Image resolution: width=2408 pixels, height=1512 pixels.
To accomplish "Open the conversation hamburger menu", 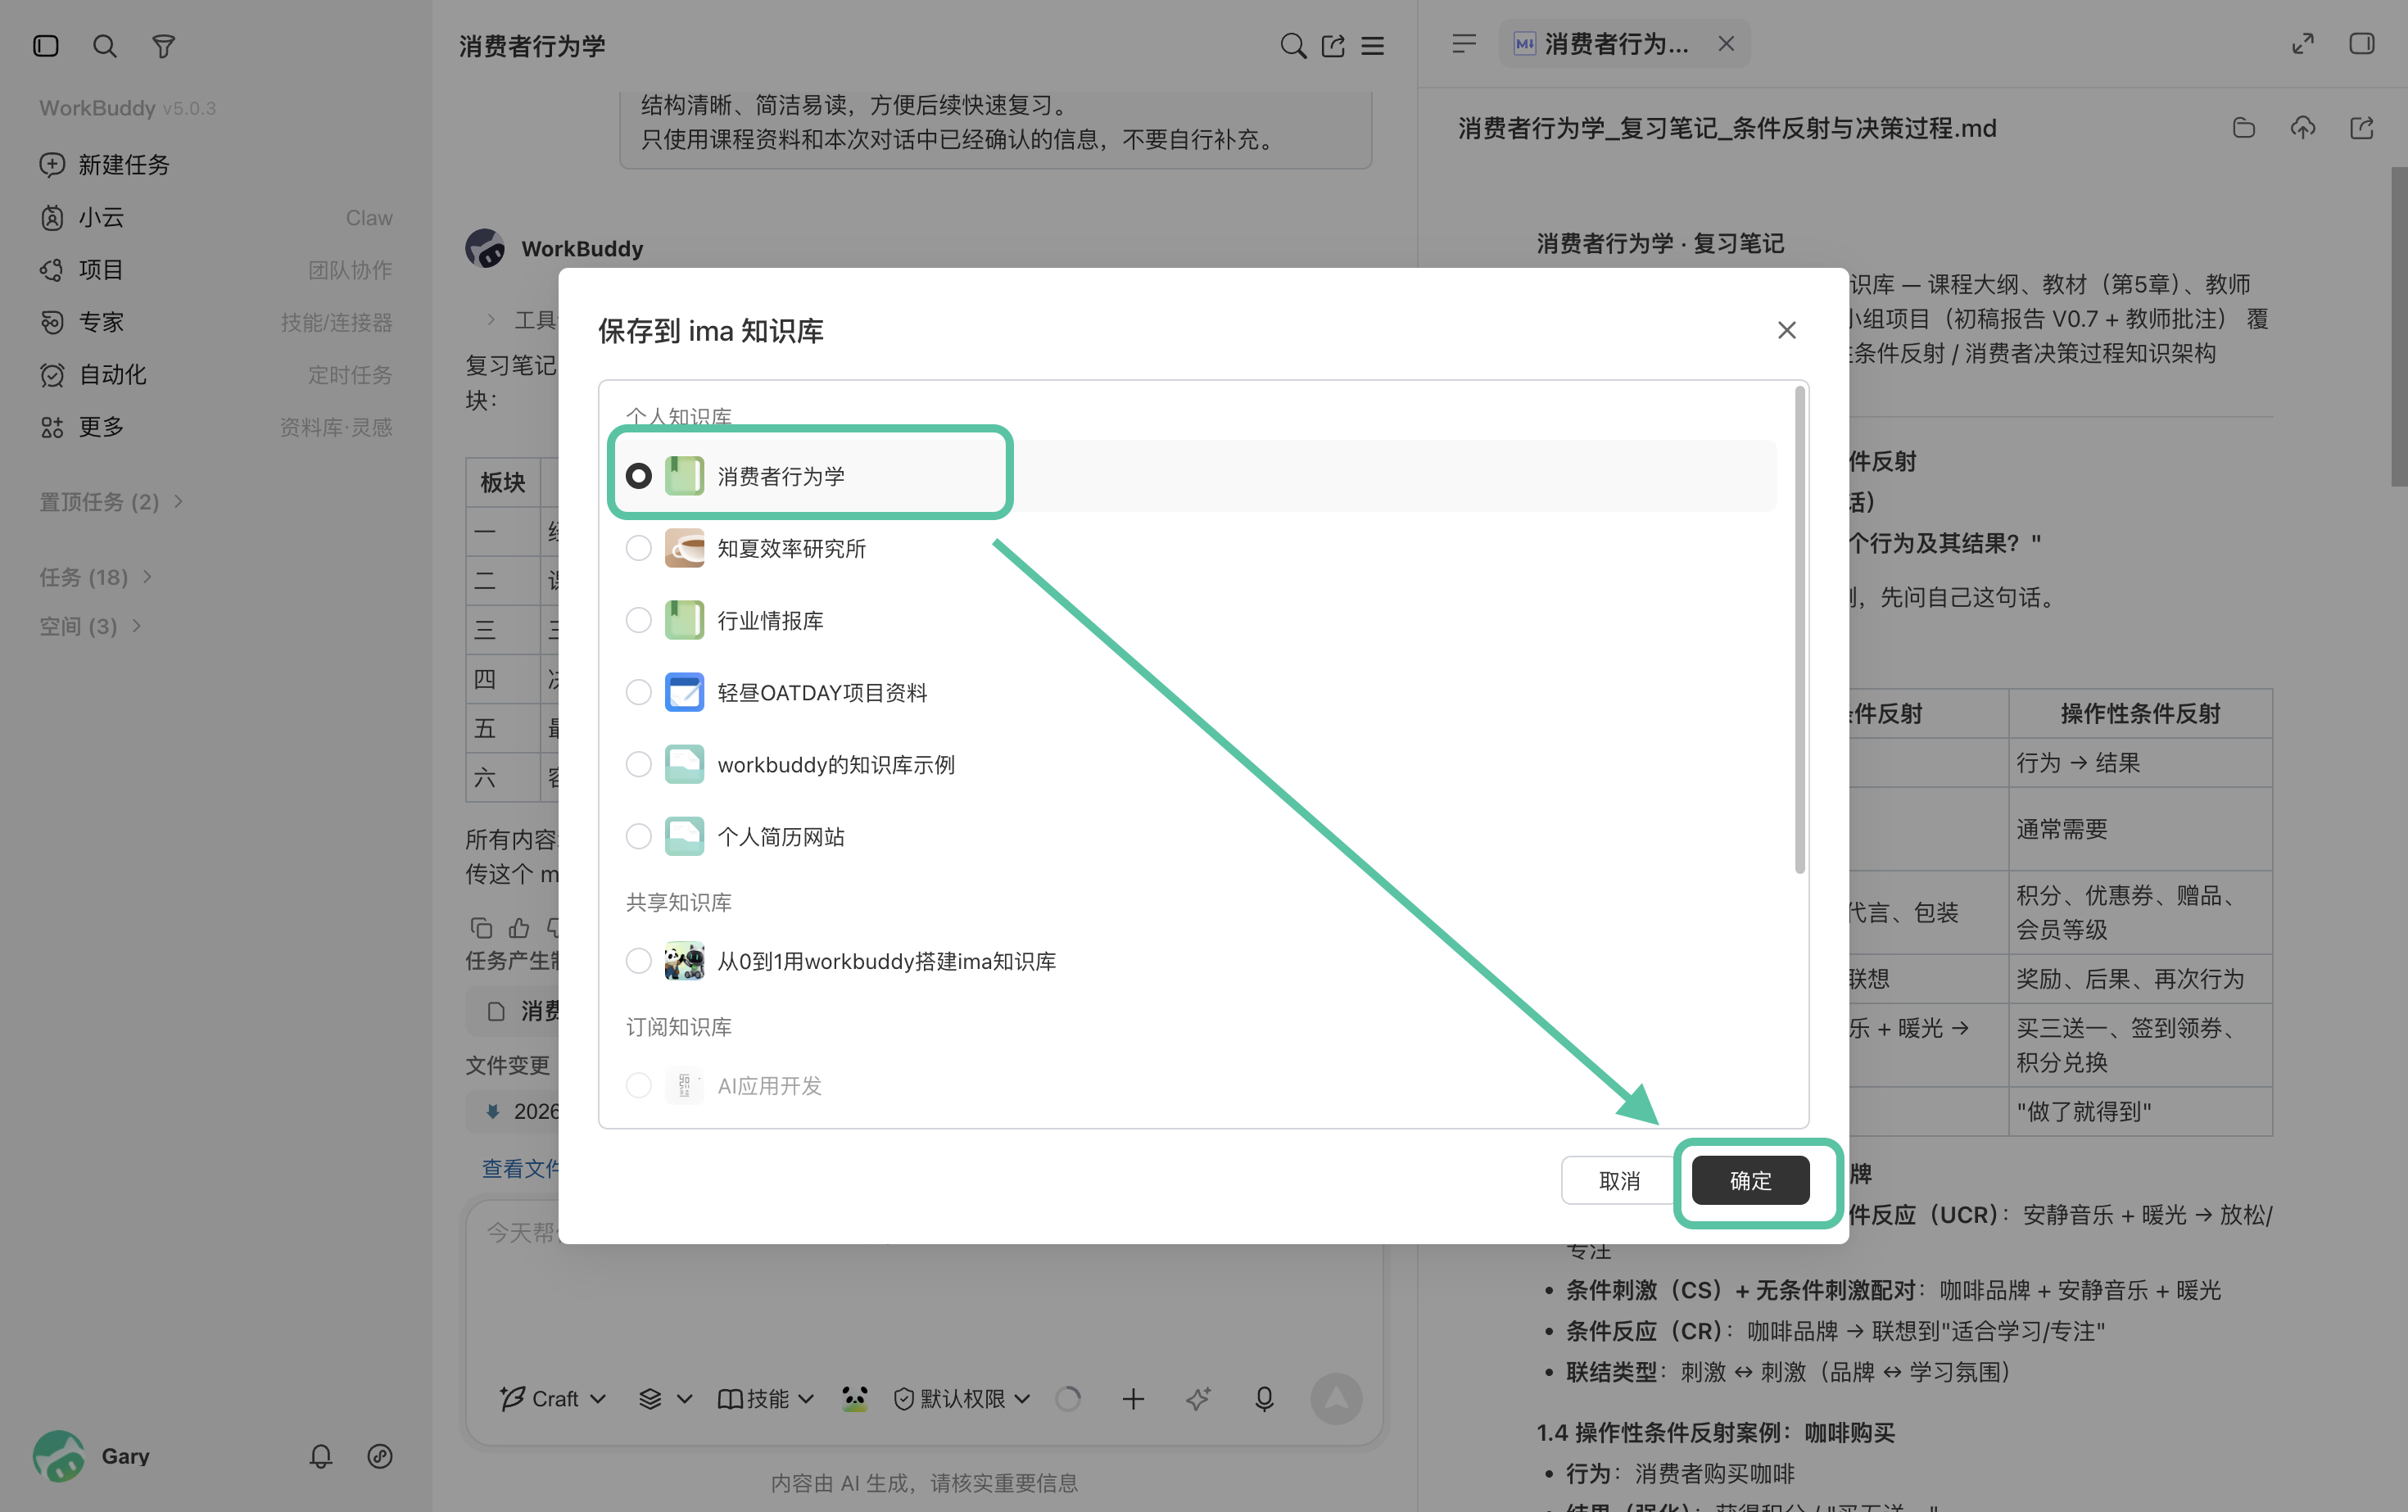I will (1373, 46).
